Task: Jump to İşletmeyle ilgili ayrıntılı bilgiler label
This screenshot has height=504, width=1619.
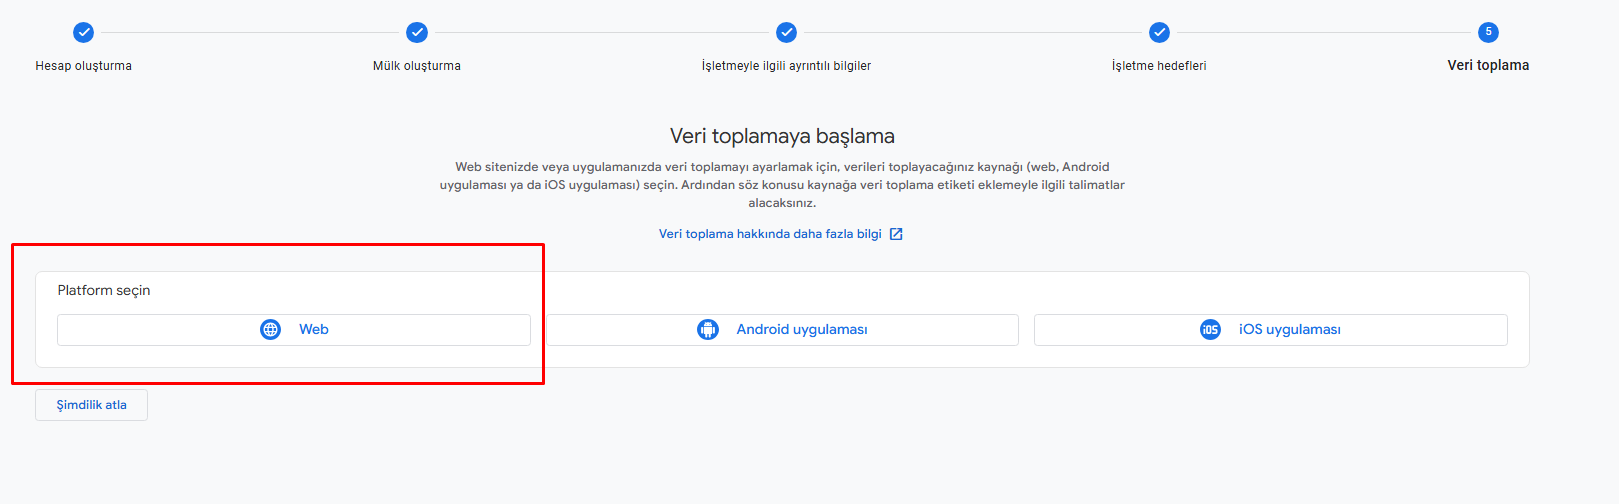Action: (786, 66)
